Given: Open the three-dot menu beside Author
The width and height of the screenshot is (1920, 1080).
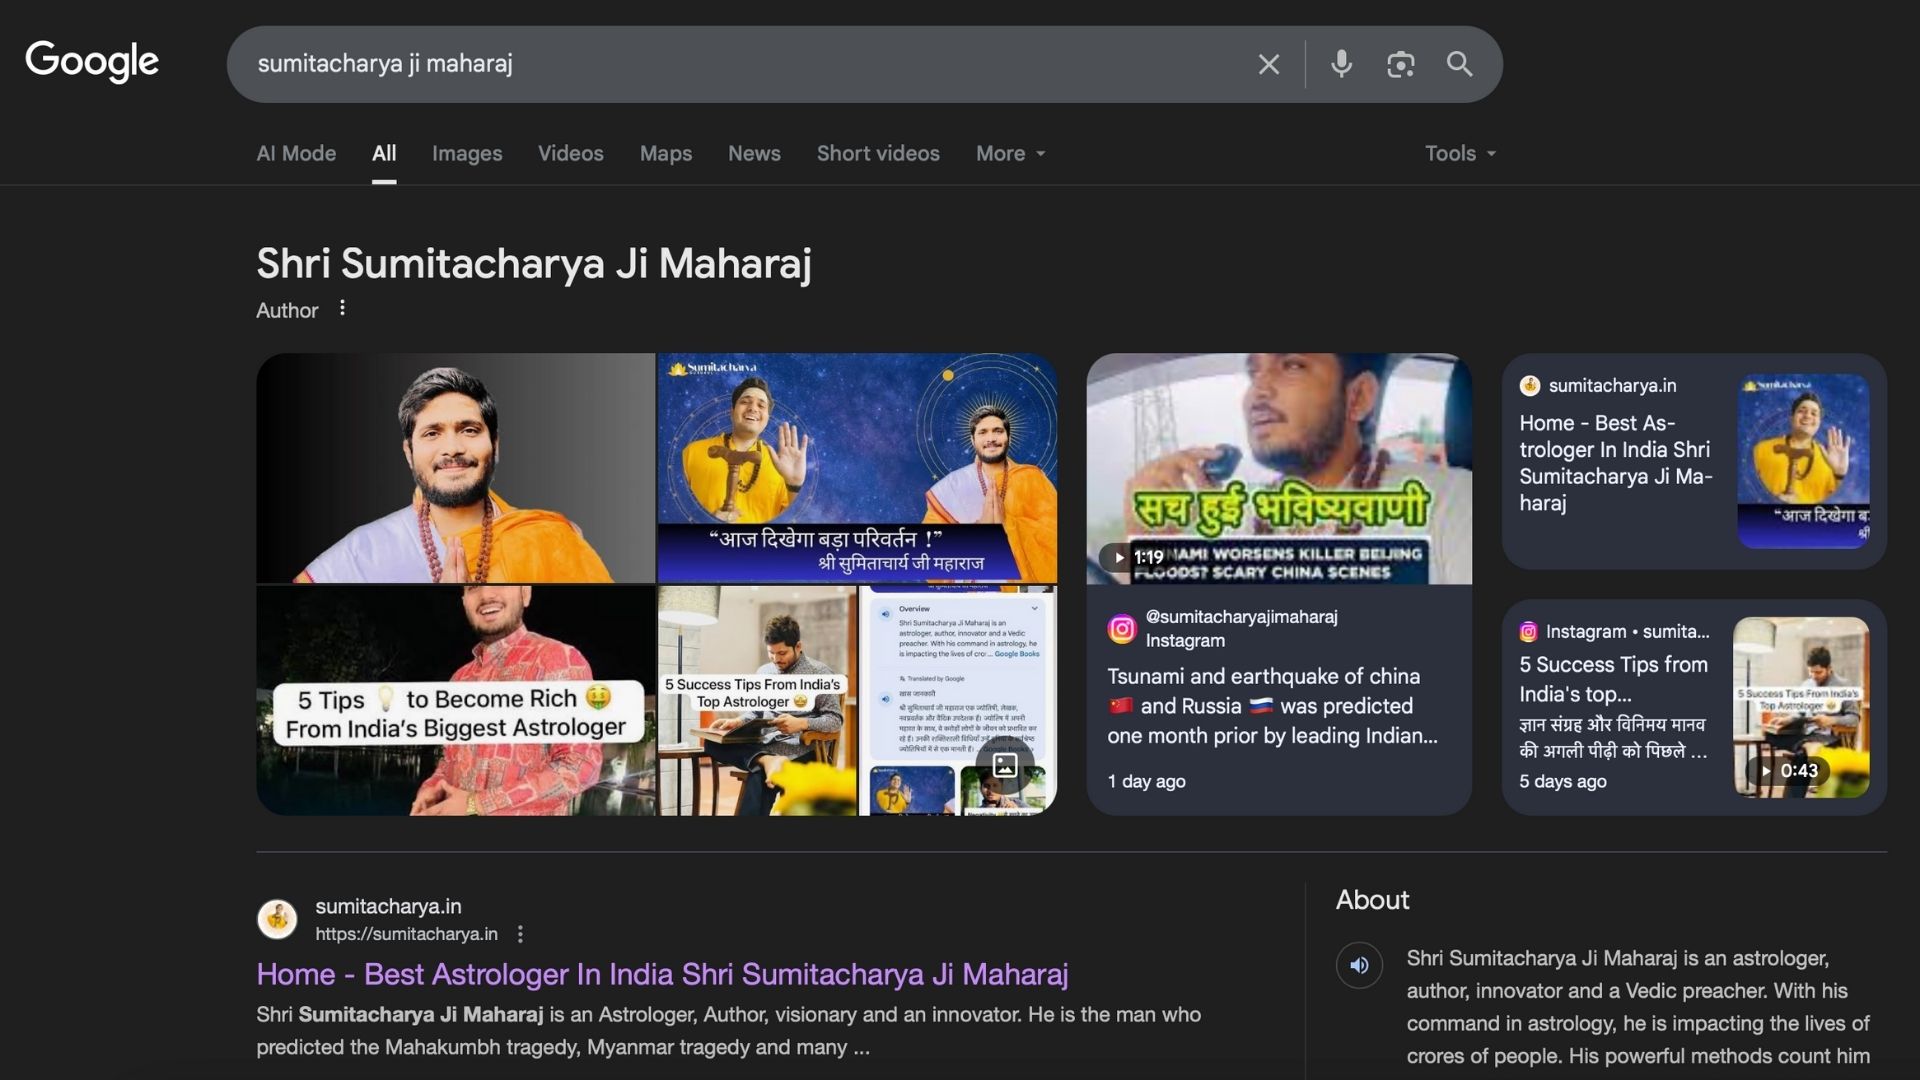Looking at the screenshot, I should coord(342,309).
